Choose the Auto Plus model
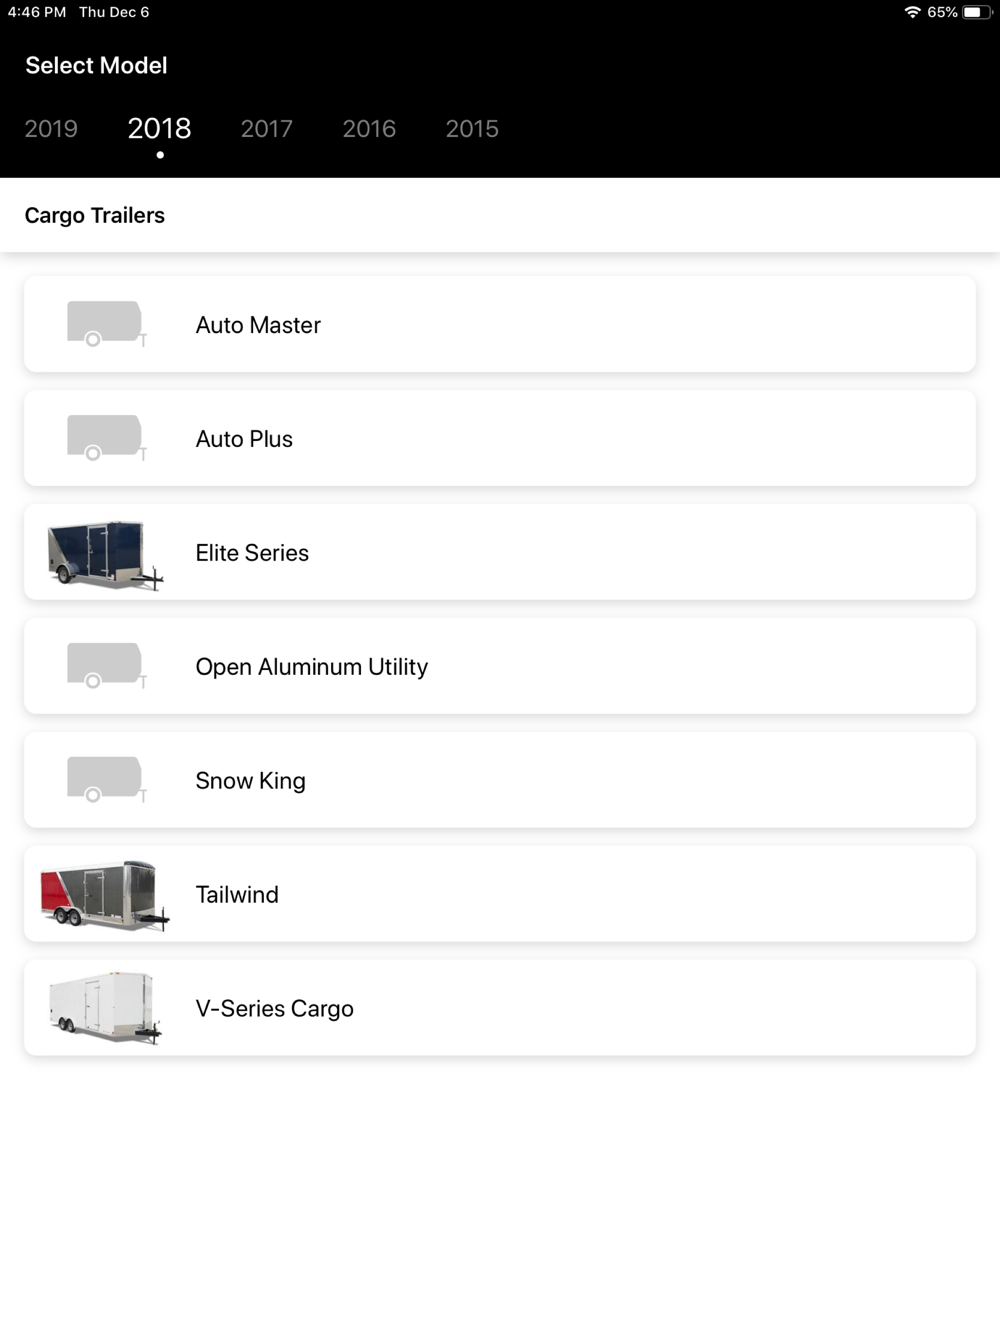Viewport: 1000px width, 1334px height. pyautogui.click(x=244, y=439)
